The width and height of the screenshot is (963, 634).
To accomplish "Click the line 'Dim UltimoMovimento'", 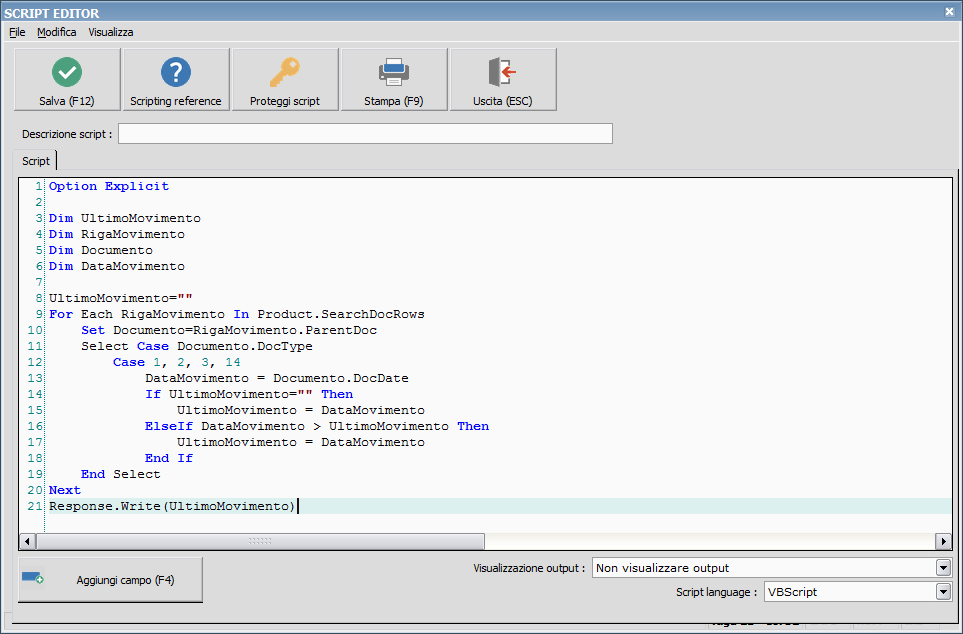I will click(x=125, y=218).
